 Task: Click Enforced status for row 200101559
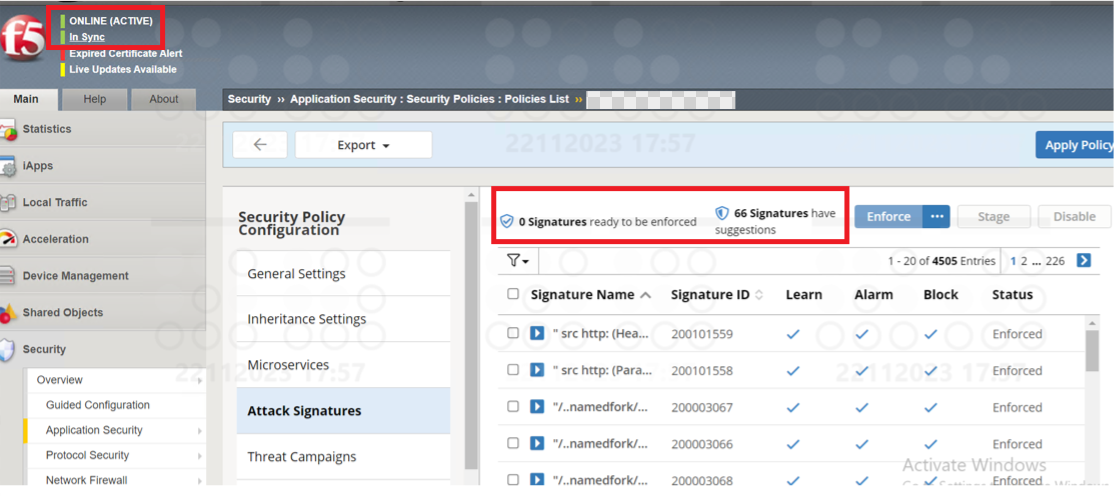point(1017,333)
